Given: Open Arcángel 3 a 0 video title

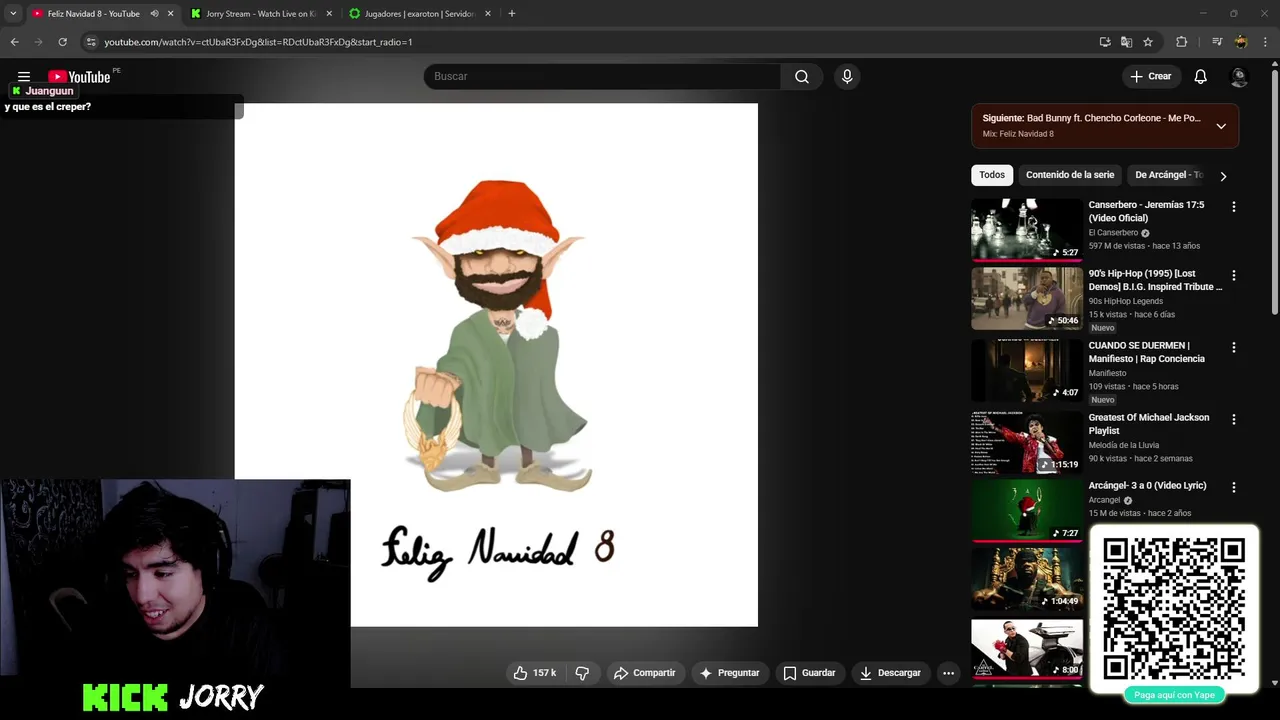Looking at the screenshot, I should (1147, 485).
